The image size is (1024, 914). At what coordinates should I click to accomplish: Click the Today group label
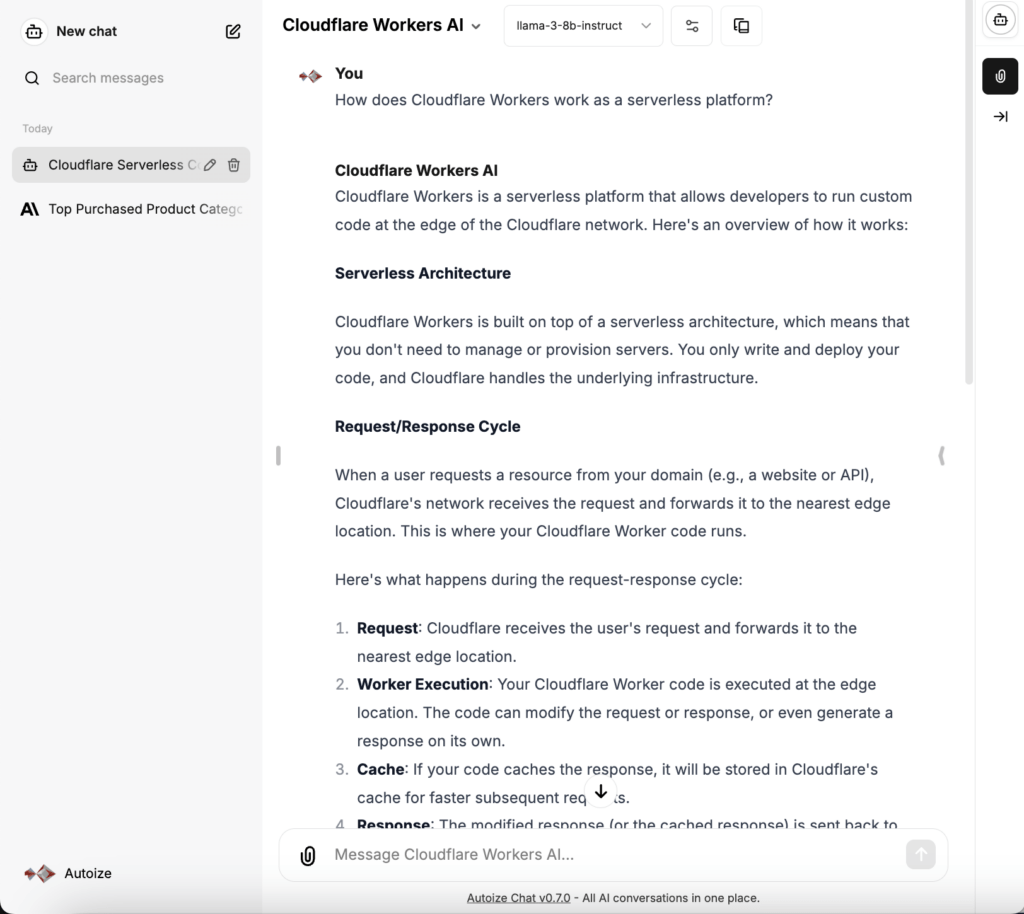[x=37, y=129]
